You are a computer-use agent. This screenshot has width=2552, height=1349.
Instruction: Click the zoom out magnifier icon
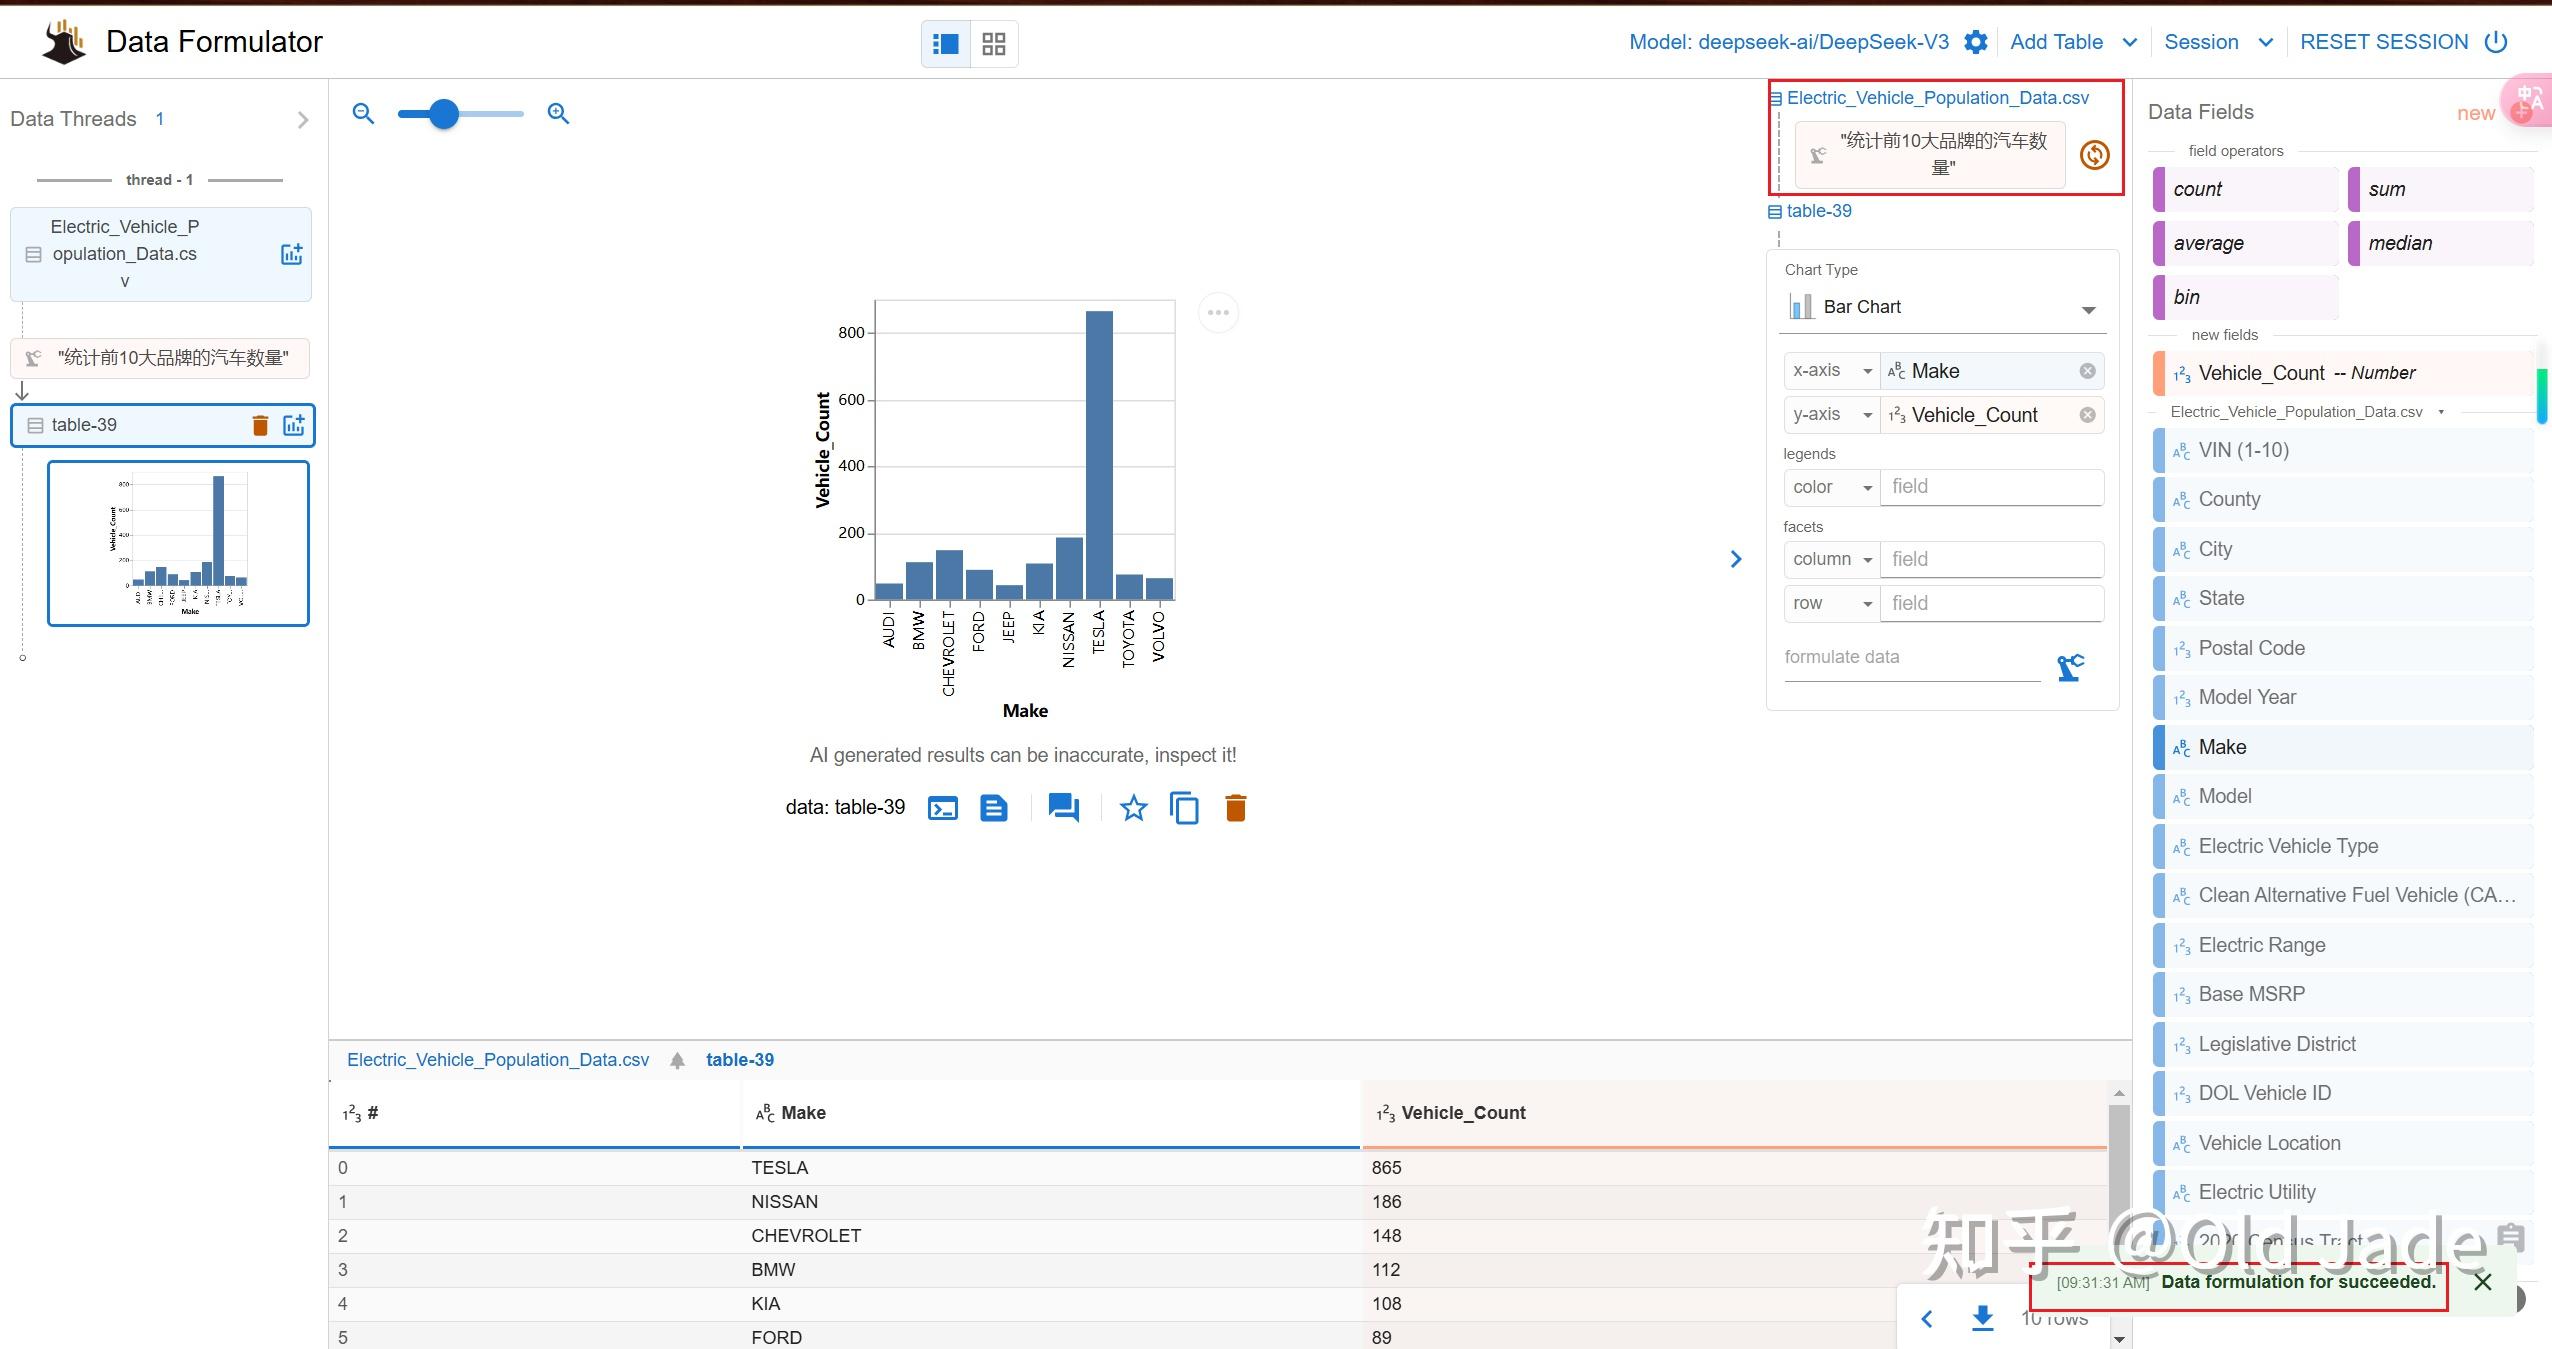pyautogui.click(x=363, y=114)
